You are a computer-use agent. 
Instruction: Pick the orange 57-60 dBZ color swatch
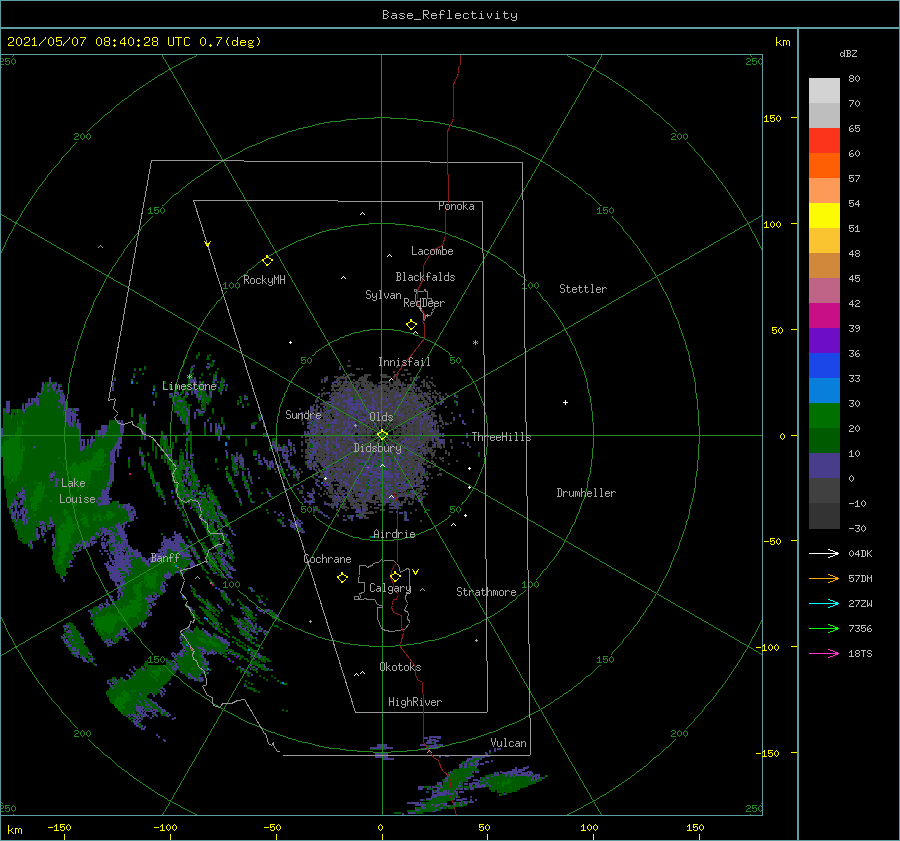[x=824, y=165]
